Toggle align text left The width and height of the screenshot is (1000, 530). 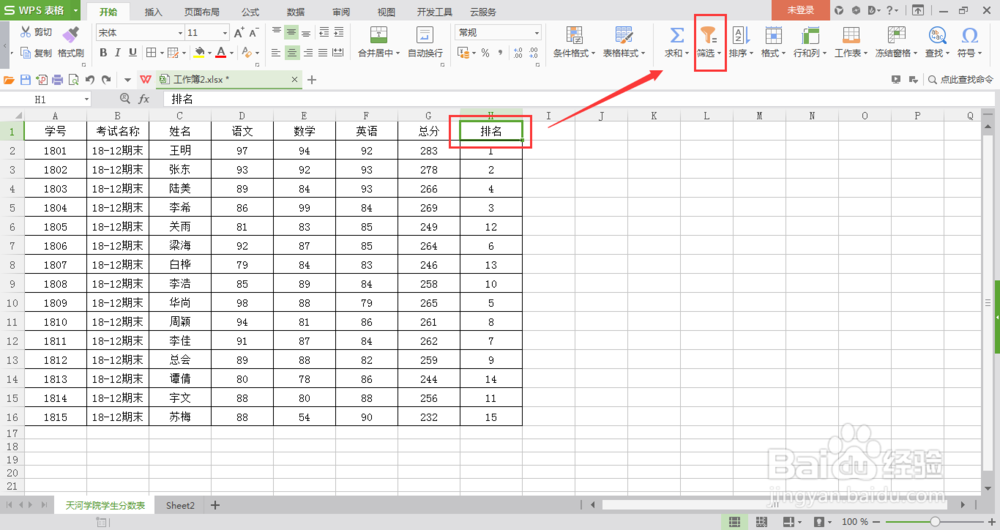(276, 53)
